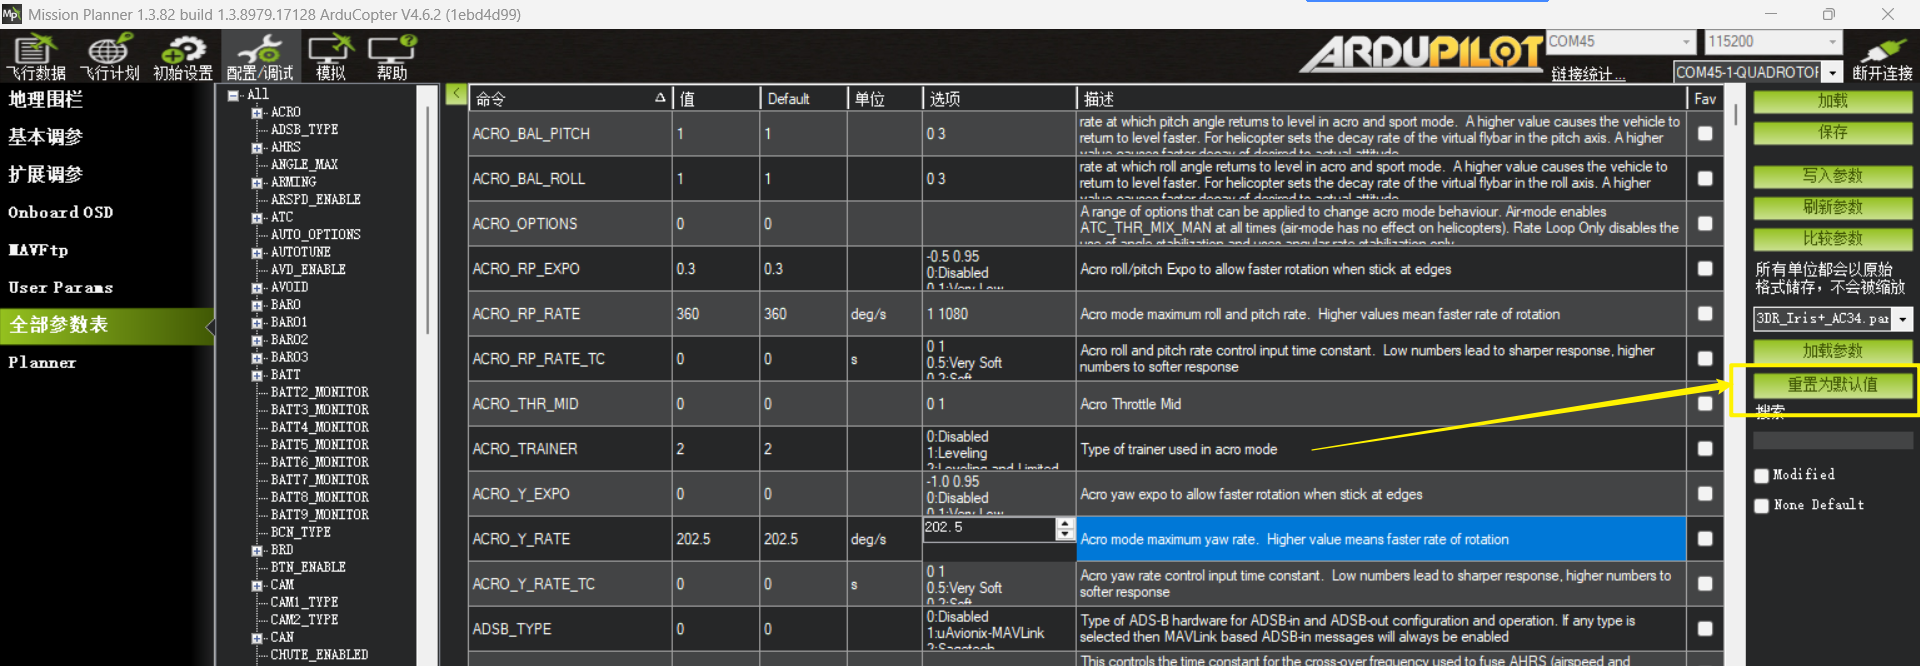Click the 链接统计 link stats link
The image size is (1920, 666).
(1588, 74)
